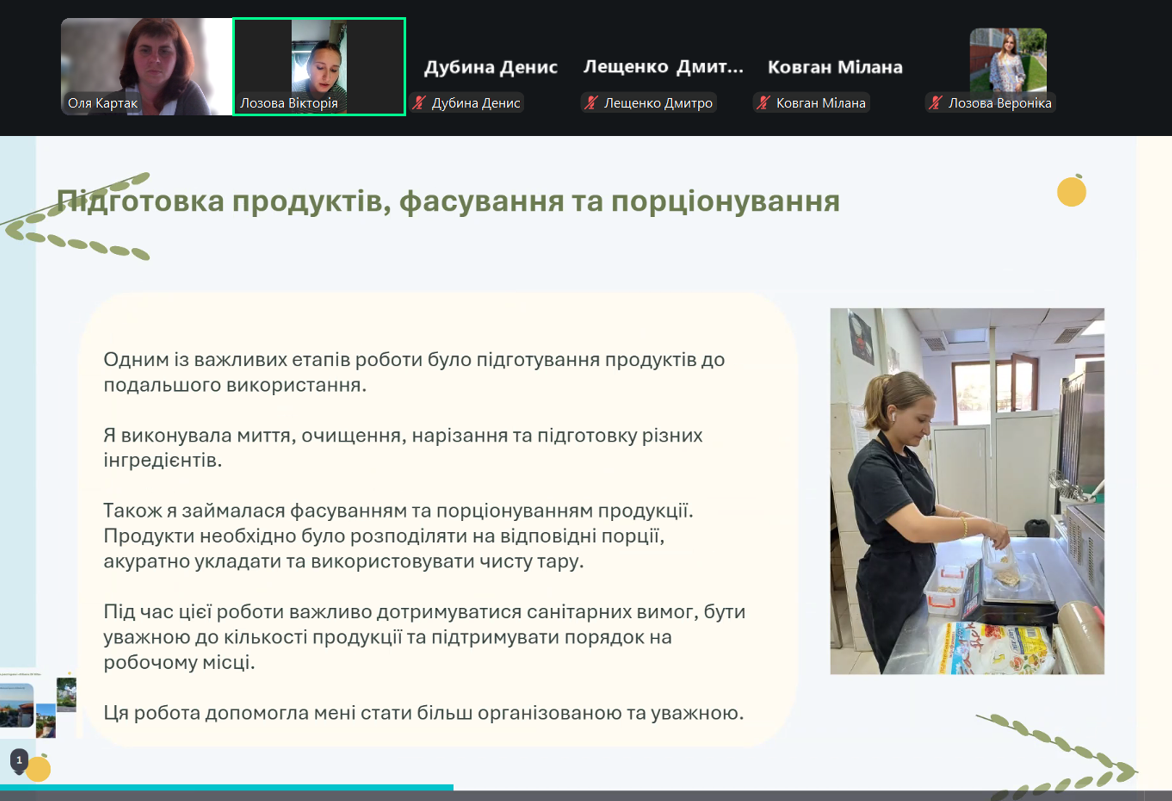Click the teal slide progress bar
The height and width of the screenshot is (801, 1172).
coord(226,787)
